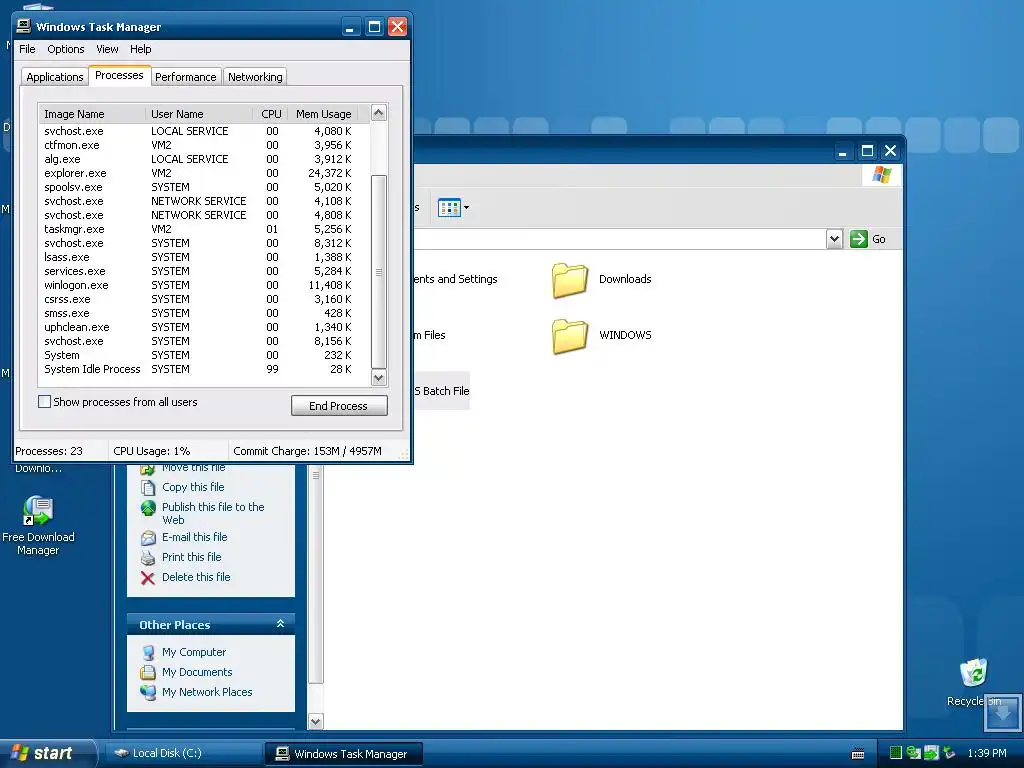
Task: Select the explorer.exe process row
Action: click(x=204, y=173)
